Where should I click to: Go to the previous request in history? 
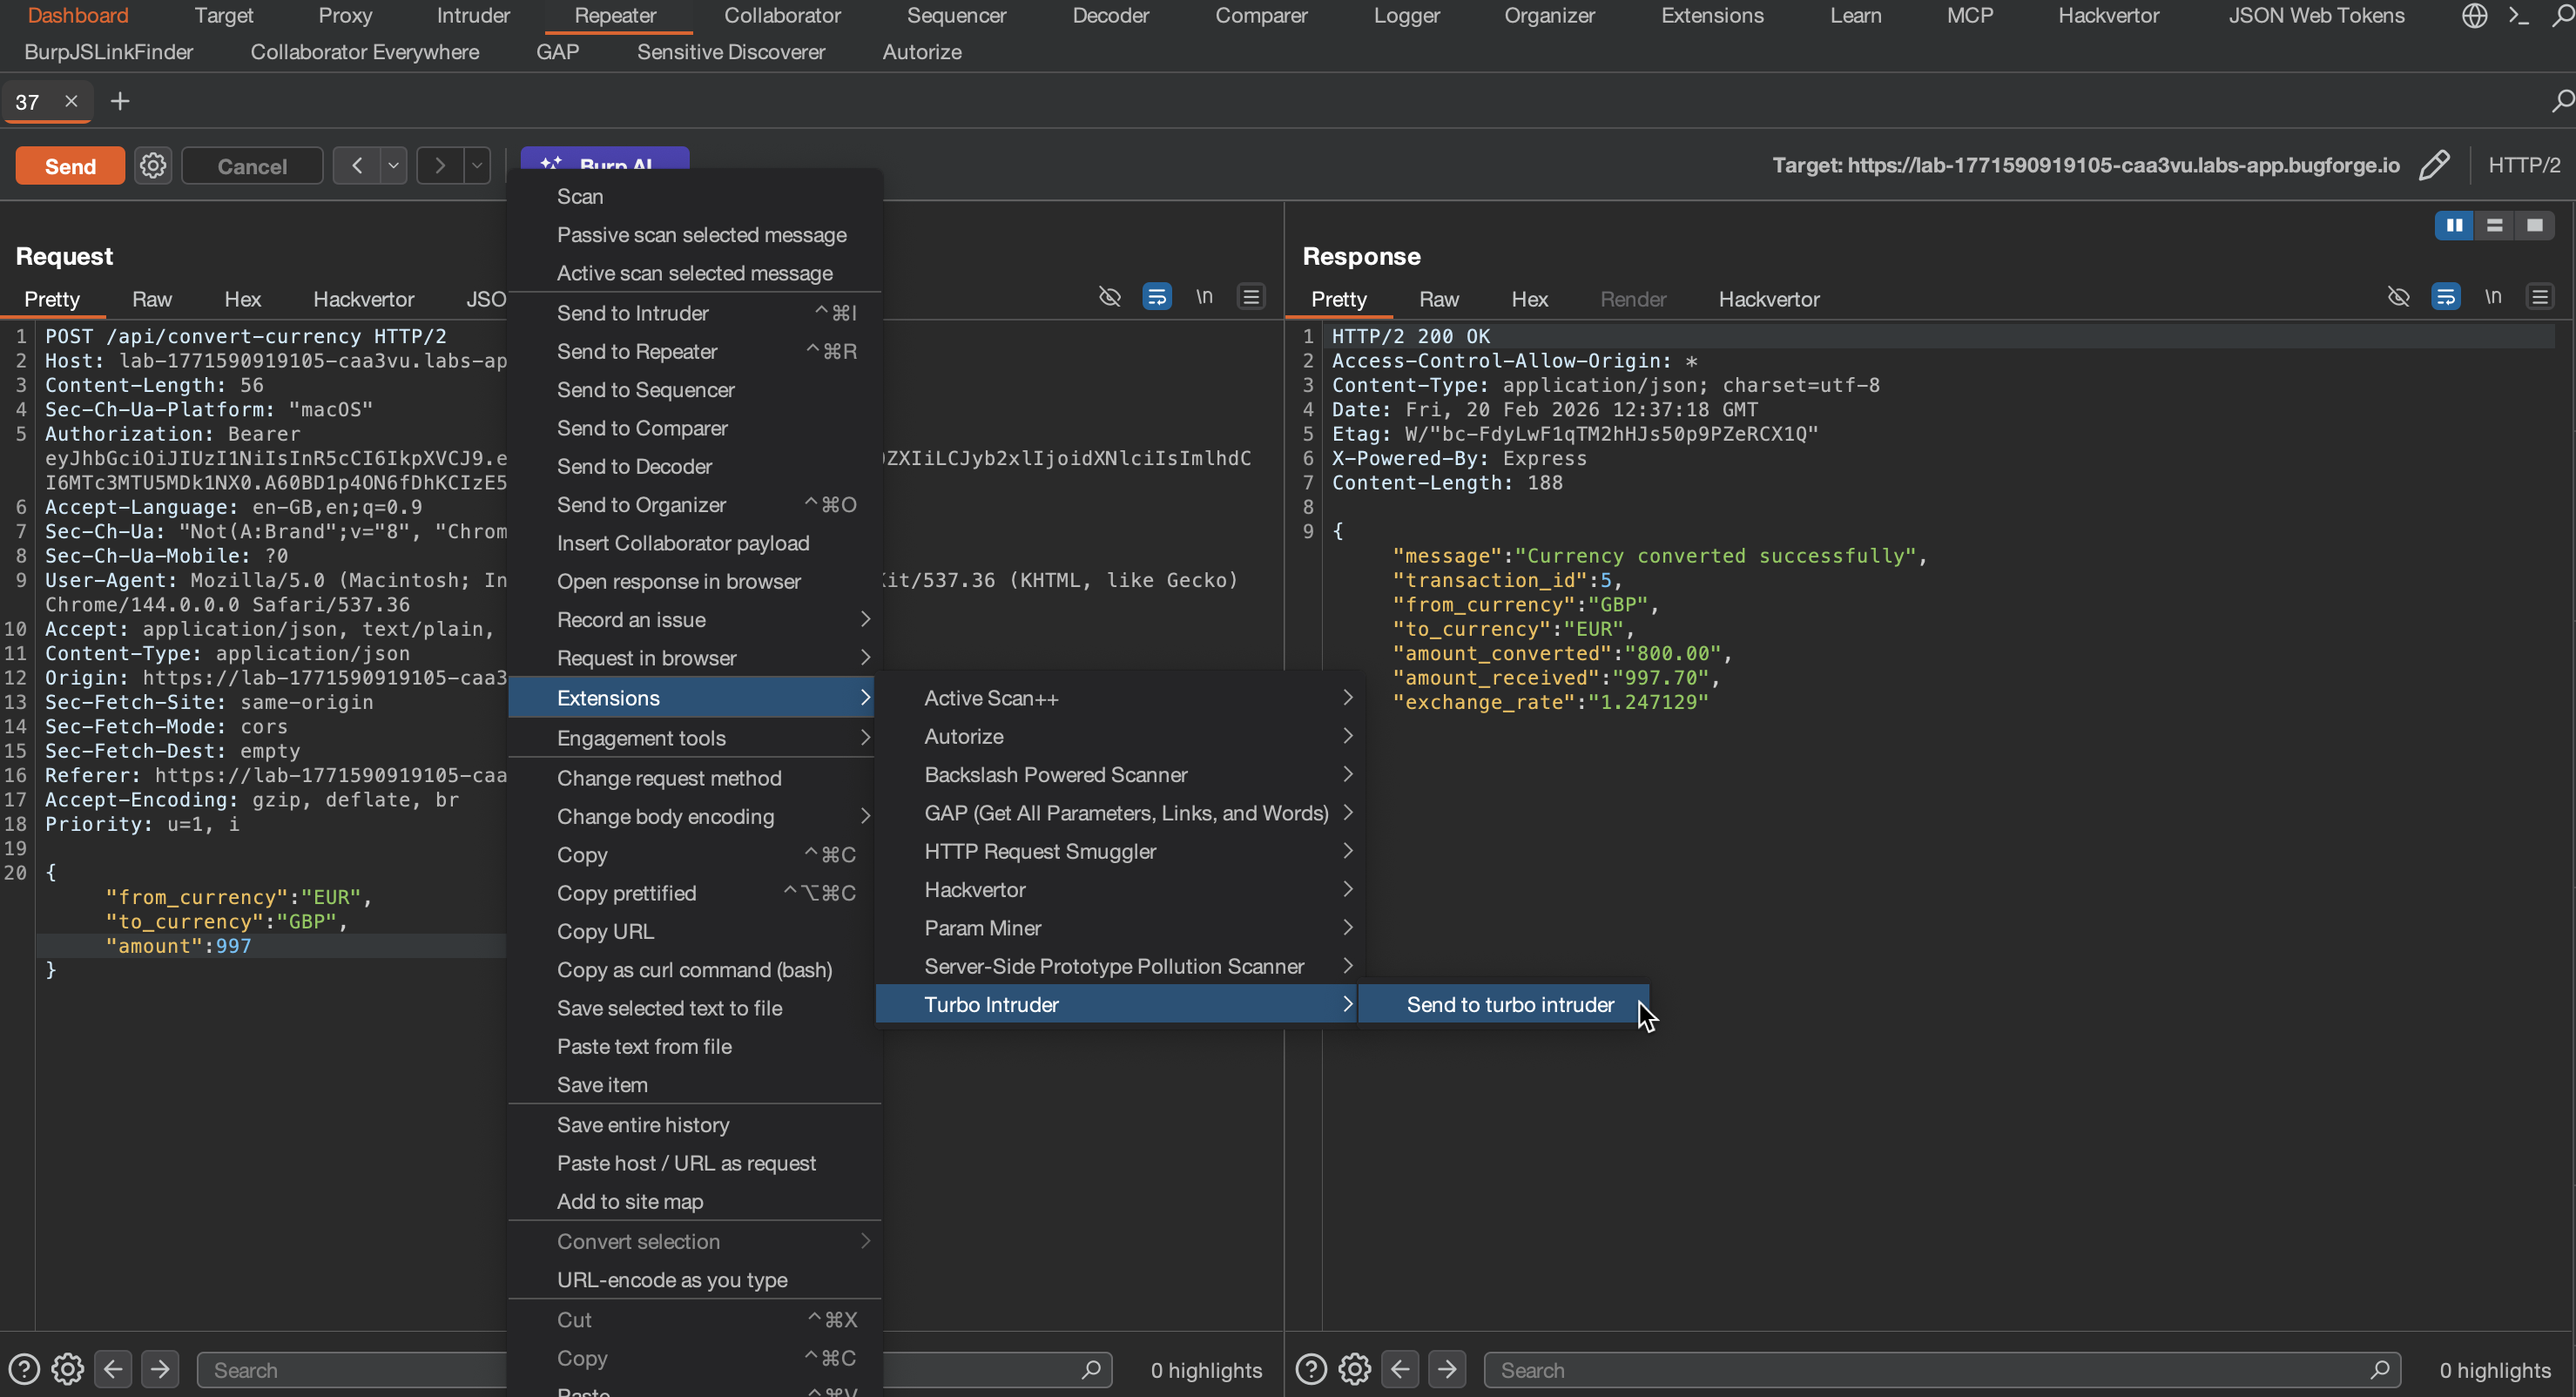click(357, 165)
